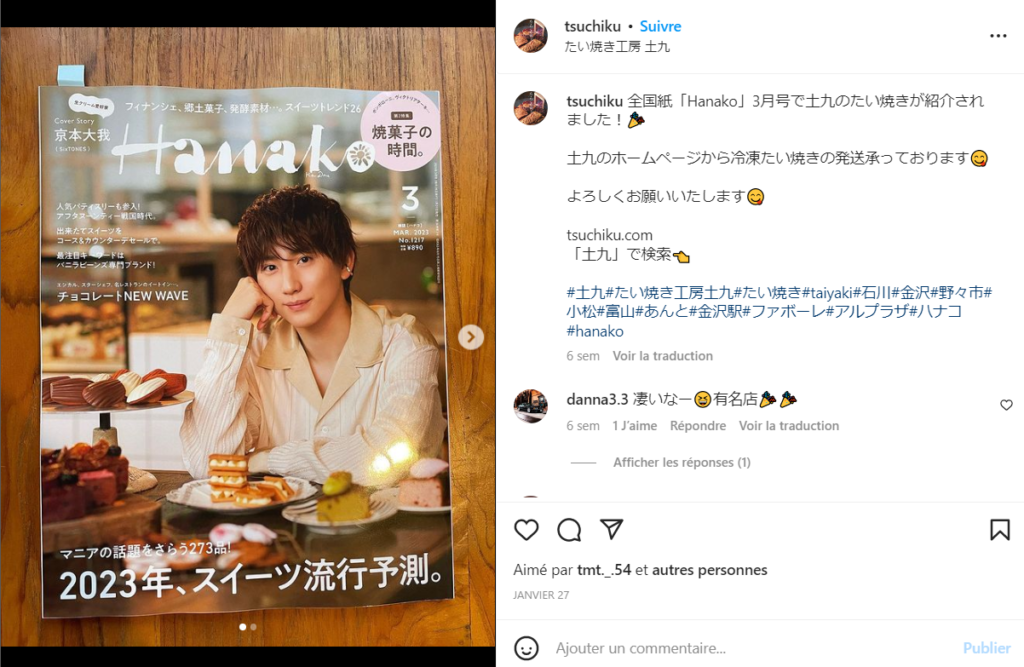
Task: Share the post using the paper plane icon
Action: (611, 529)
